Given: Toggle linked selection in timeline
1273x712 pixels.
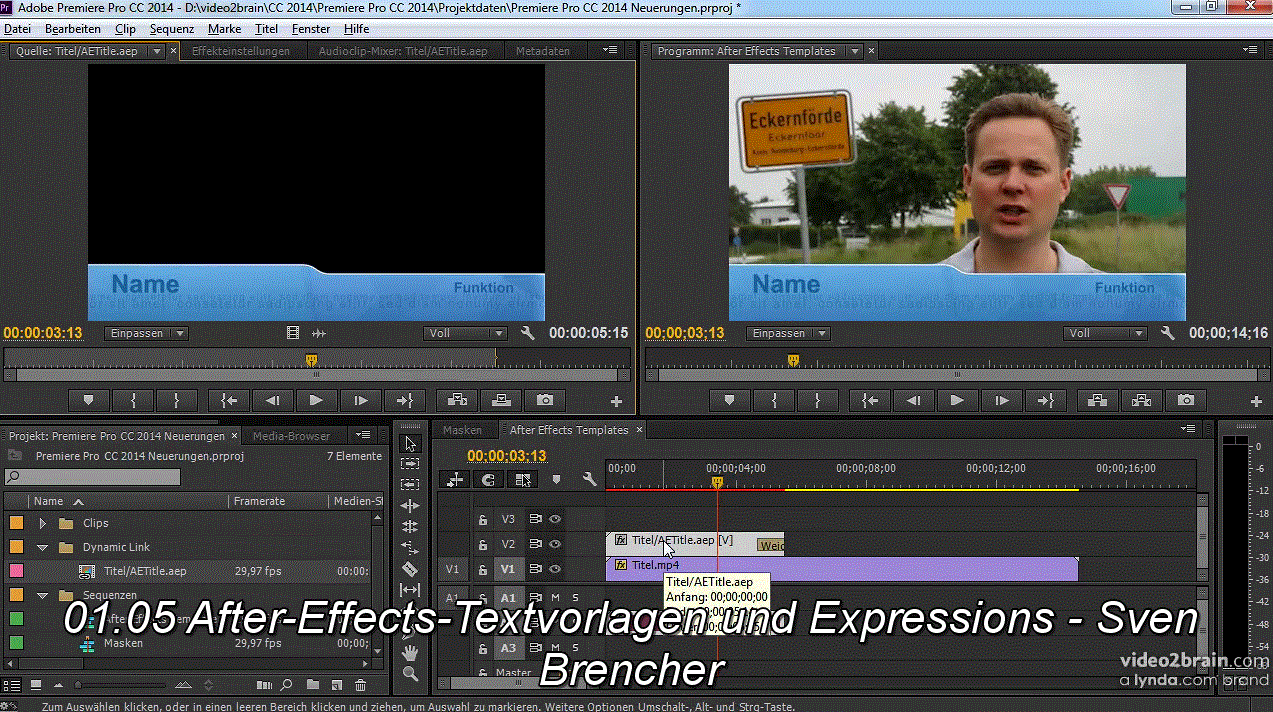Looking at the screenshot, I should tap(522, 479).
